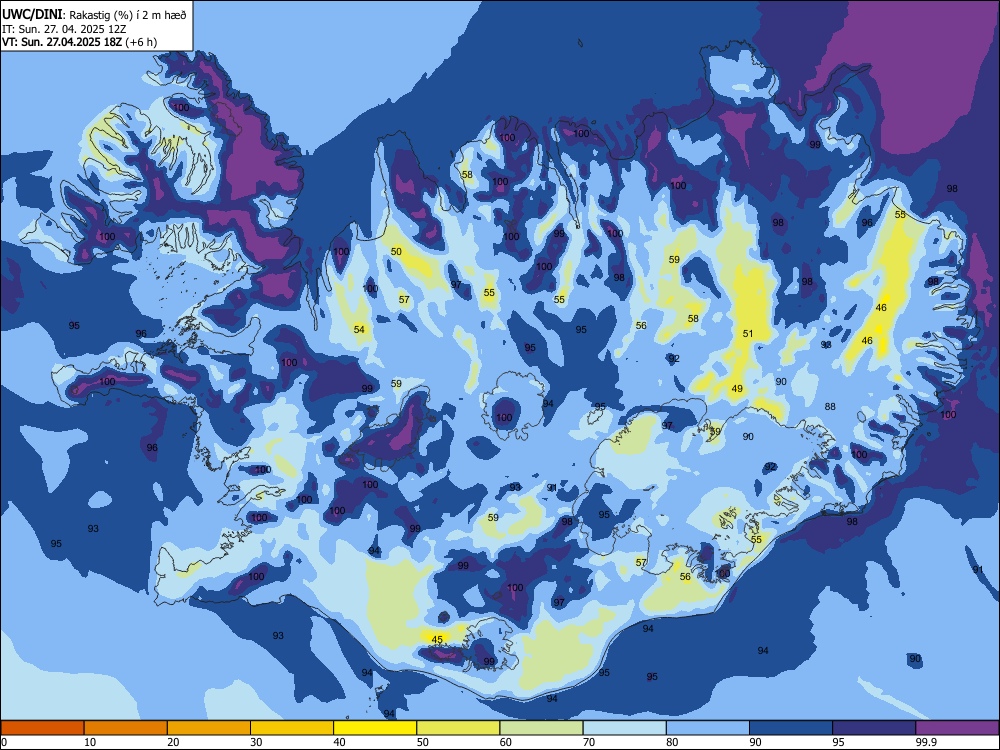
Task: Select the orange 10–20 legend color box
Action: tap(126, 728)
